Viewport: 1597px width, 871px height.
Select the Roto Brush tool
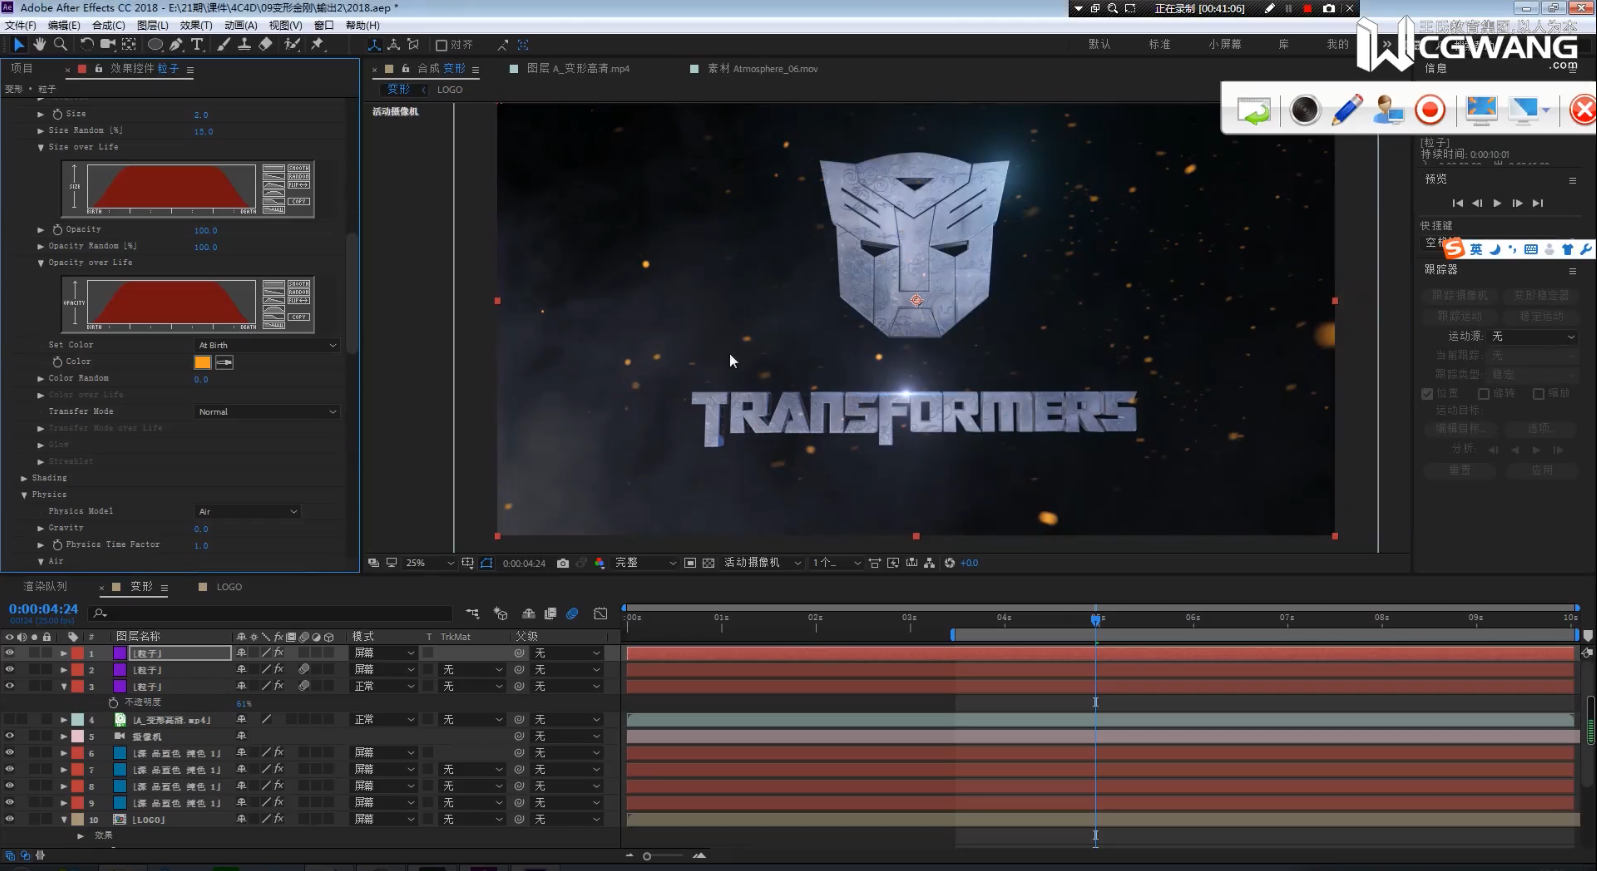coord(292,44)
